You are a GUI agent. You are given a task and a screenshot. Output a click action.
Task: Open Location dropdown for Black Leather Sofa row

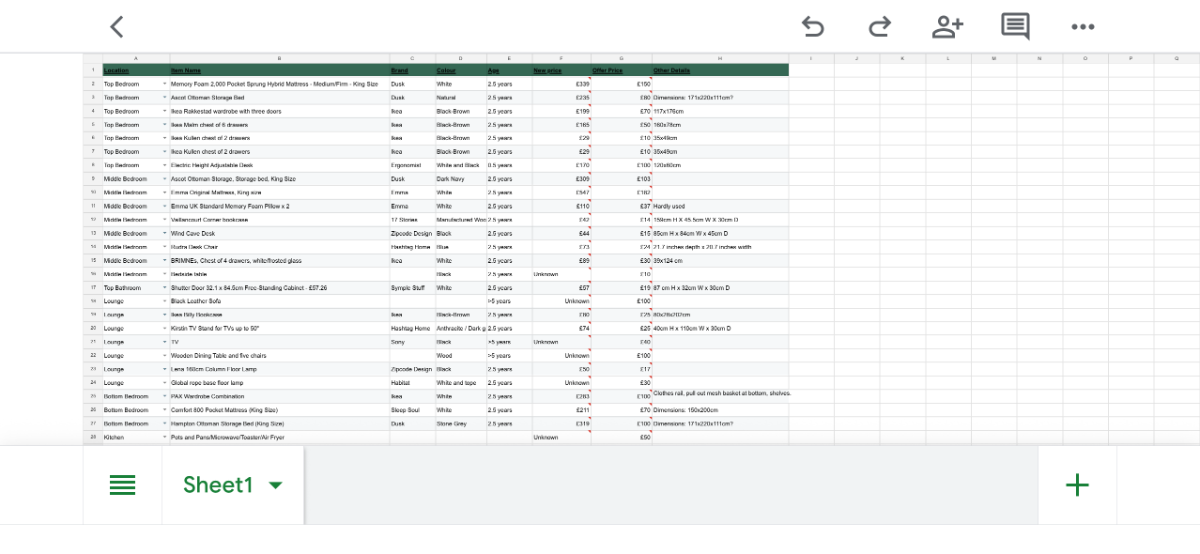point(165,301)
